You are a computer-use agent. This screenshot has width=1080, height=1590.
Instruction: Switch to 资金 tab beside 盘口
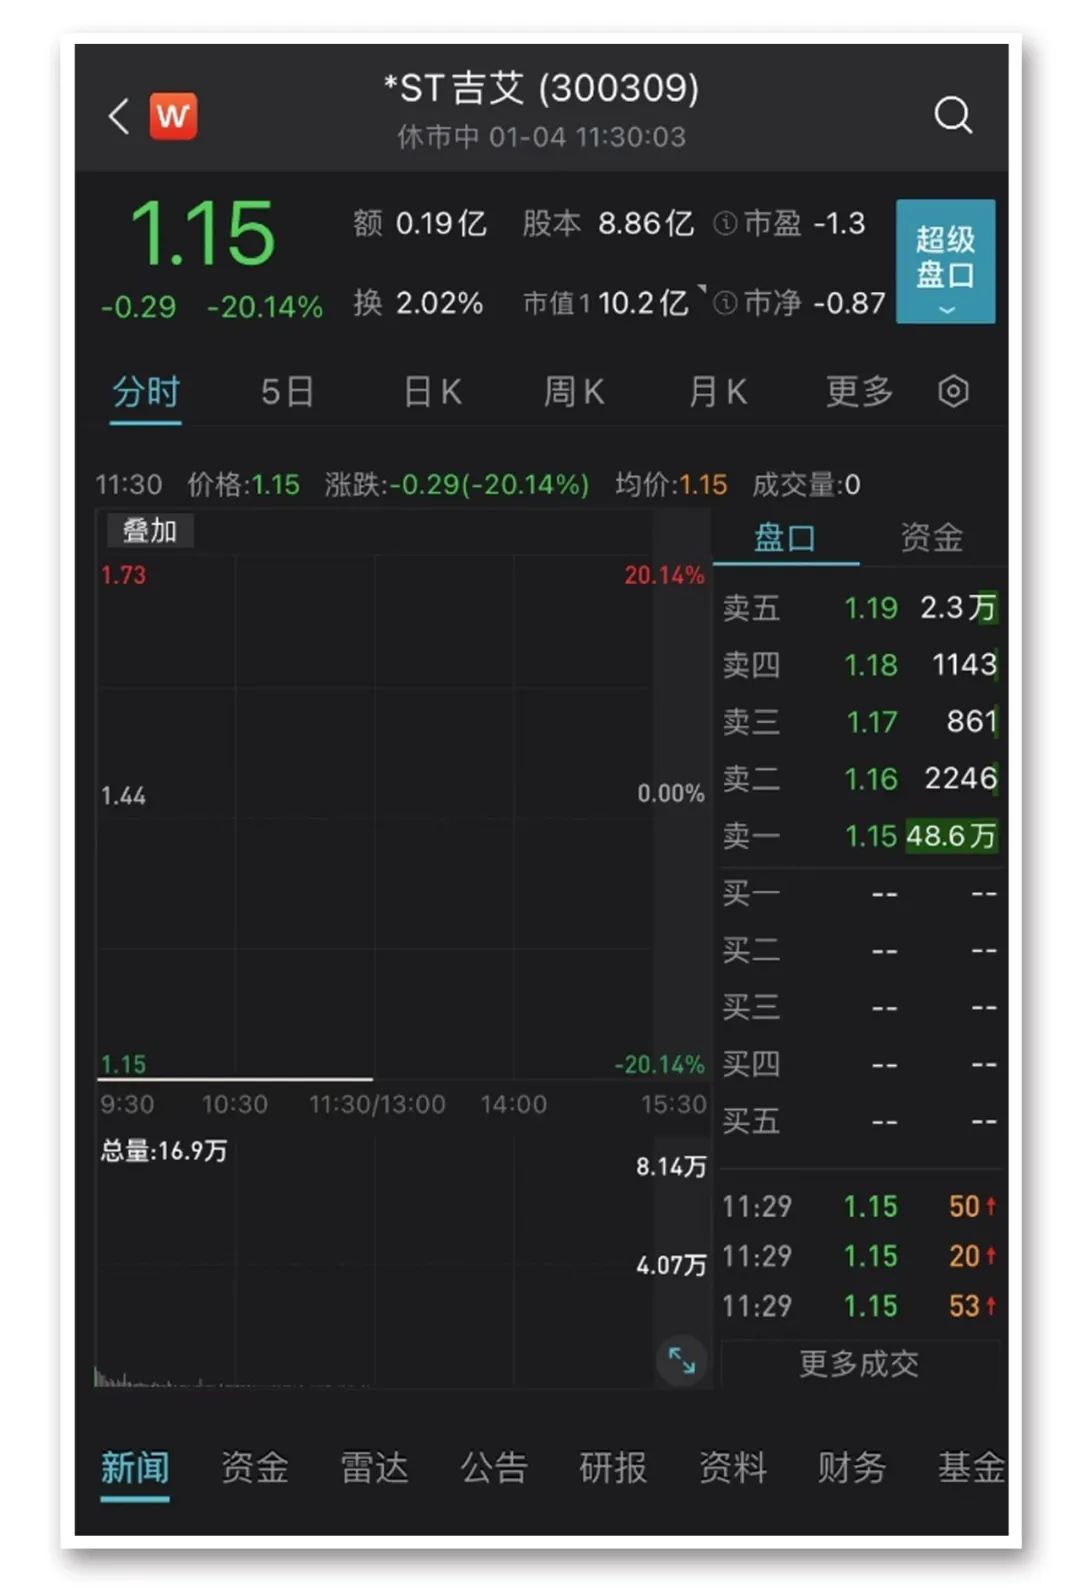coord(932,538)
